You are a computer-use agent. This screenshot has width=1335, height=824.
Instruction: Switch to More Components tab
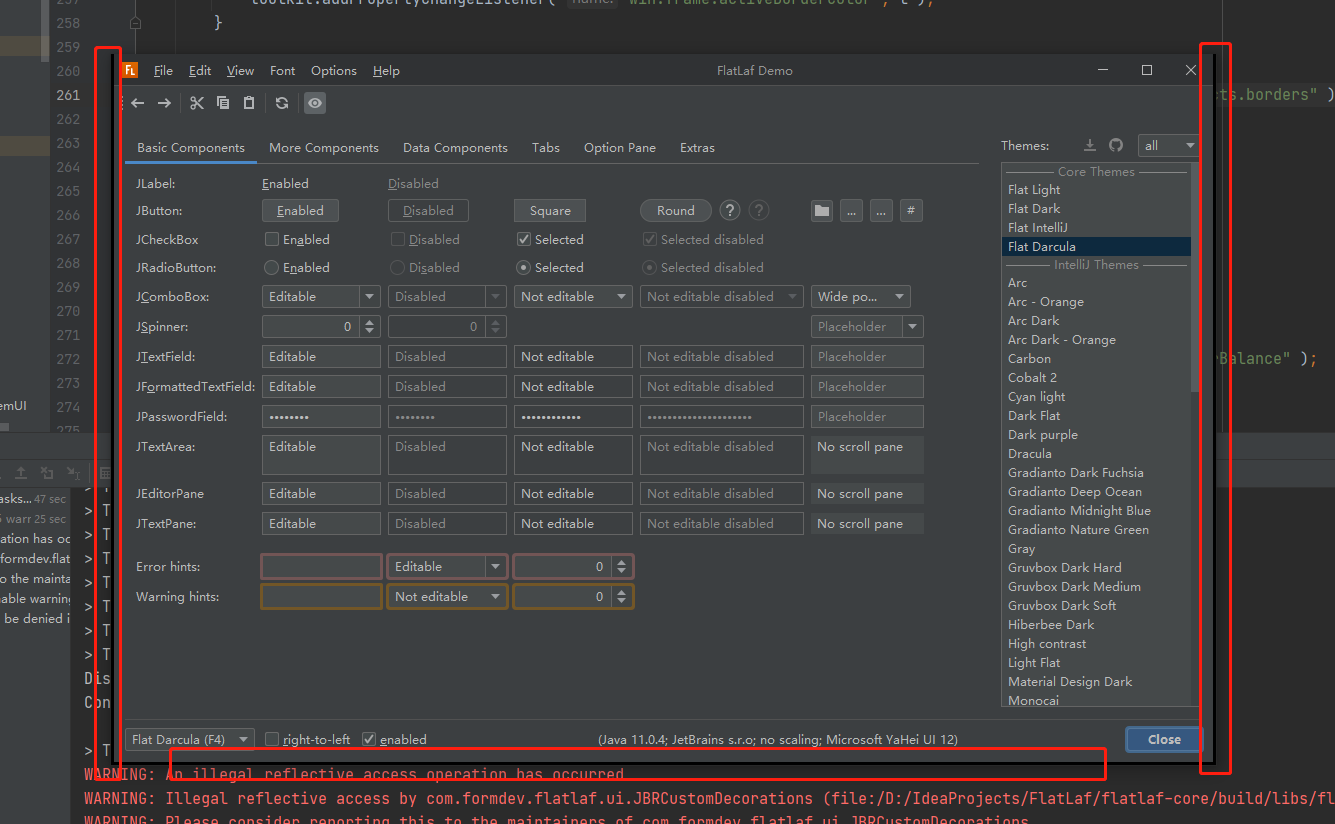pyautogui.click(x=324, y=147)
